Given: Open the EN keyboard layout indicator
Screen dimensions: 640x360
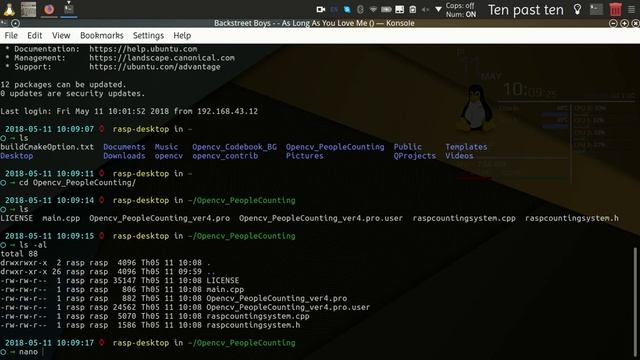Looking at the screenshot, I should tap(334, 9).
